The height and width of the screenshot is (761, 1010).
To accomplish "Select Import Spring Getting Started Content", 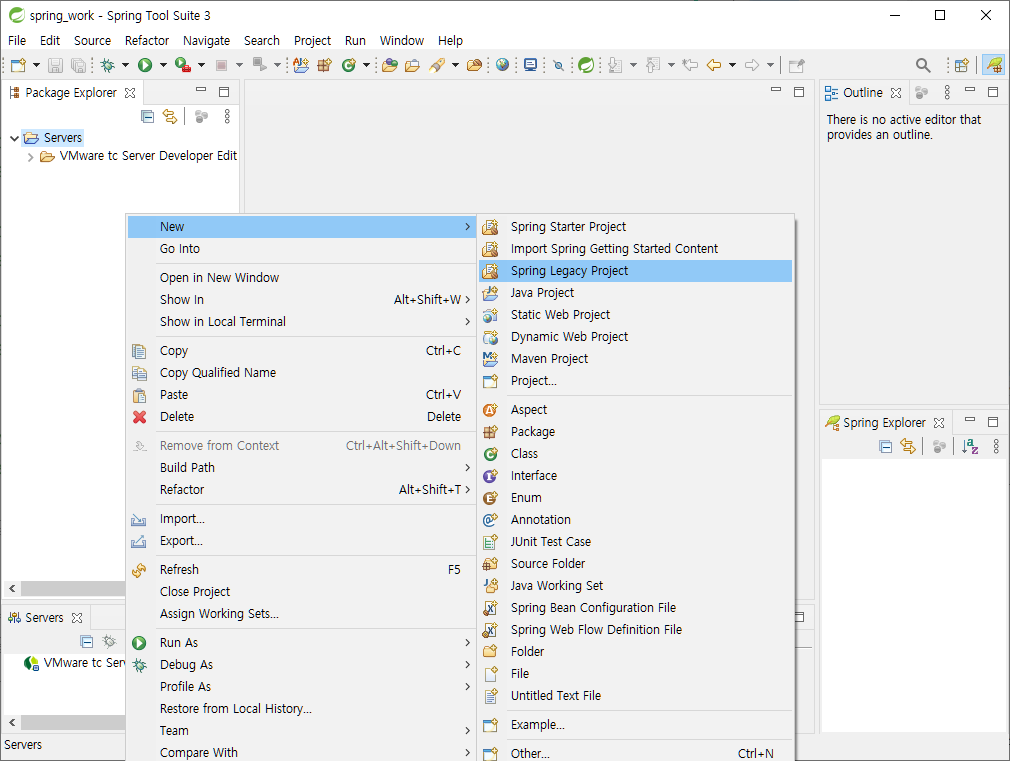I will coord(635,249).
